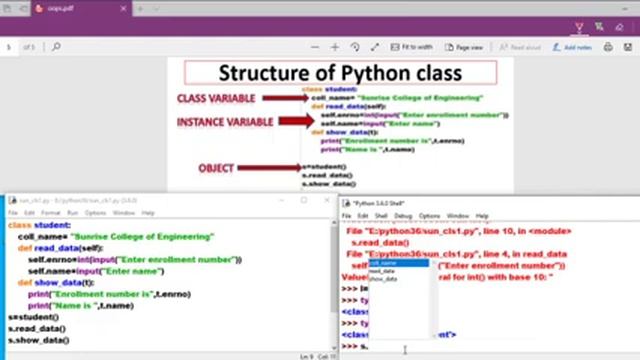Open Shell menu in Python Shell
The height and width of the screenshot is (360, 640).
pyautogui.click(x=381, y=216)
